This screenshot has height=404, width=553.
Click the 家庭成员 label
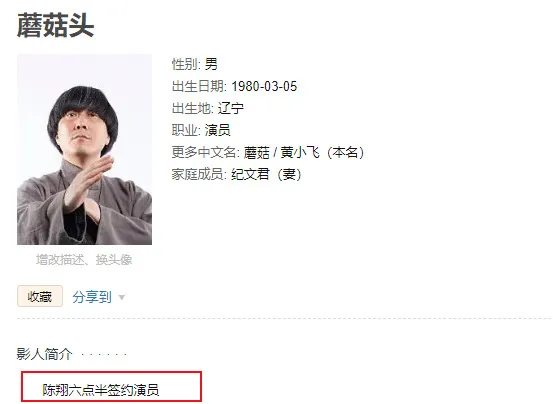[199, 174]
